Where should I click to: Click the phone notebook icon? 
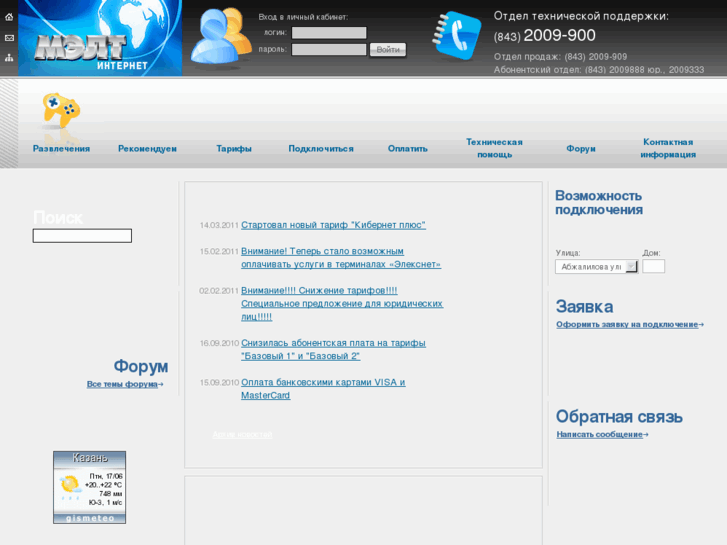(x=457, y=36)
